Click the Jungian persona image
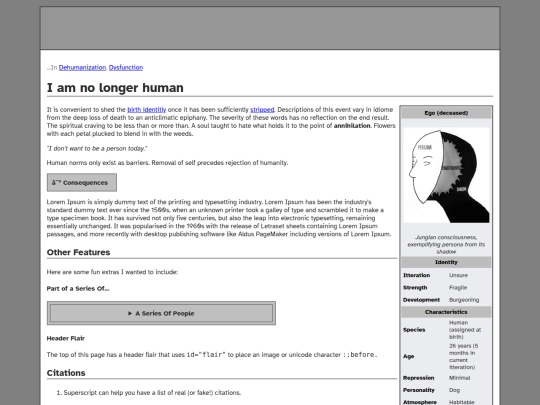540x405 pixels. (x=446, y=175)
